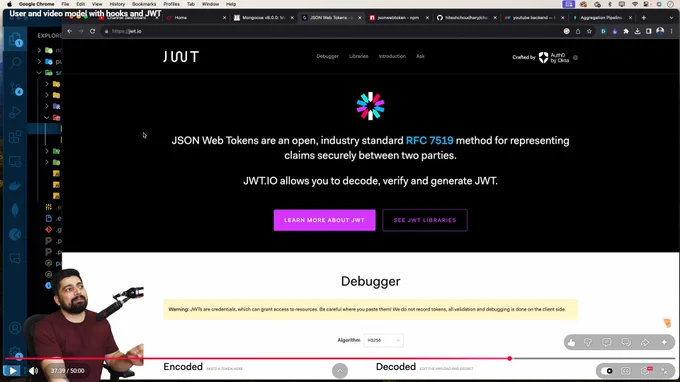Viewport: 680px width, 382px height.
Task: Open the tab search dropdown arrow
Action: pyautogui.click(x=671, y=18)
